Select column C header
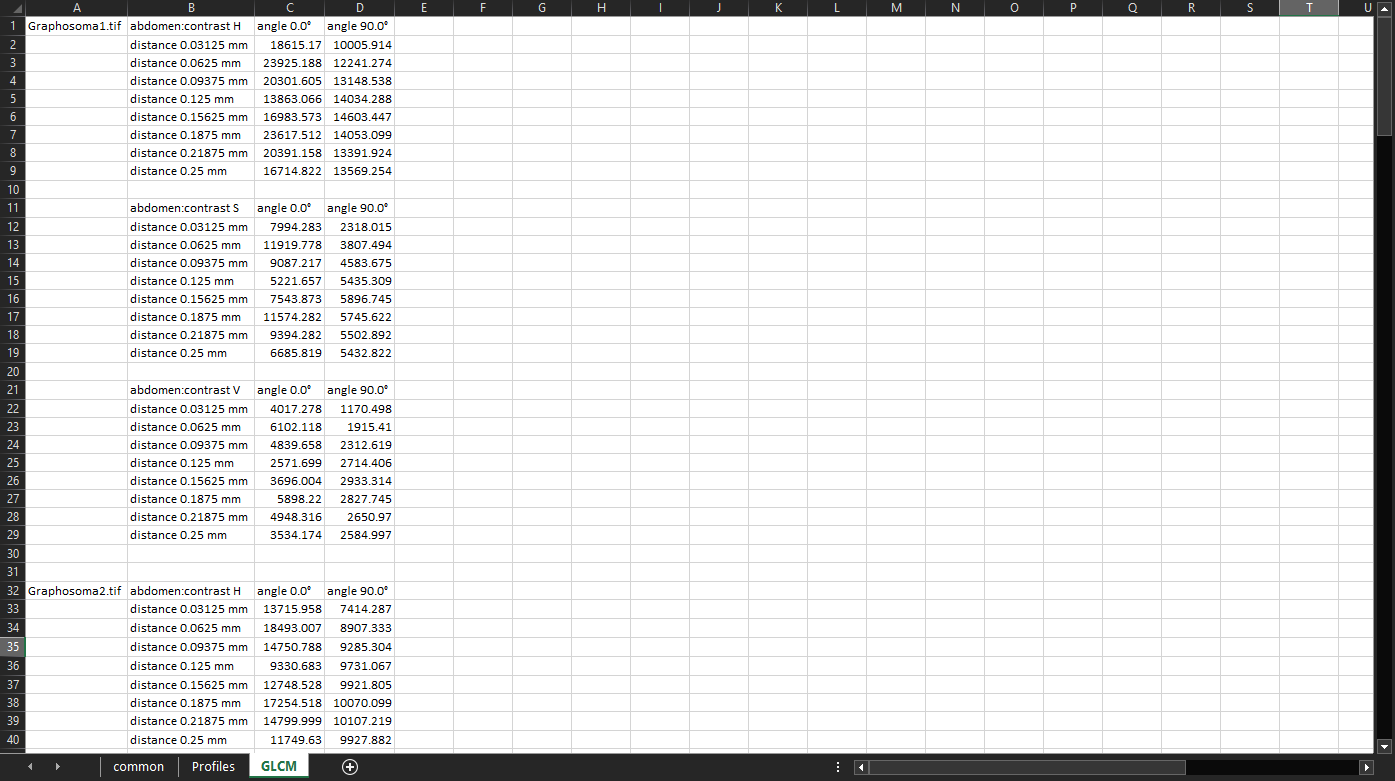The width and height of the screenshot is (1395, 781). tap(289, 8)
